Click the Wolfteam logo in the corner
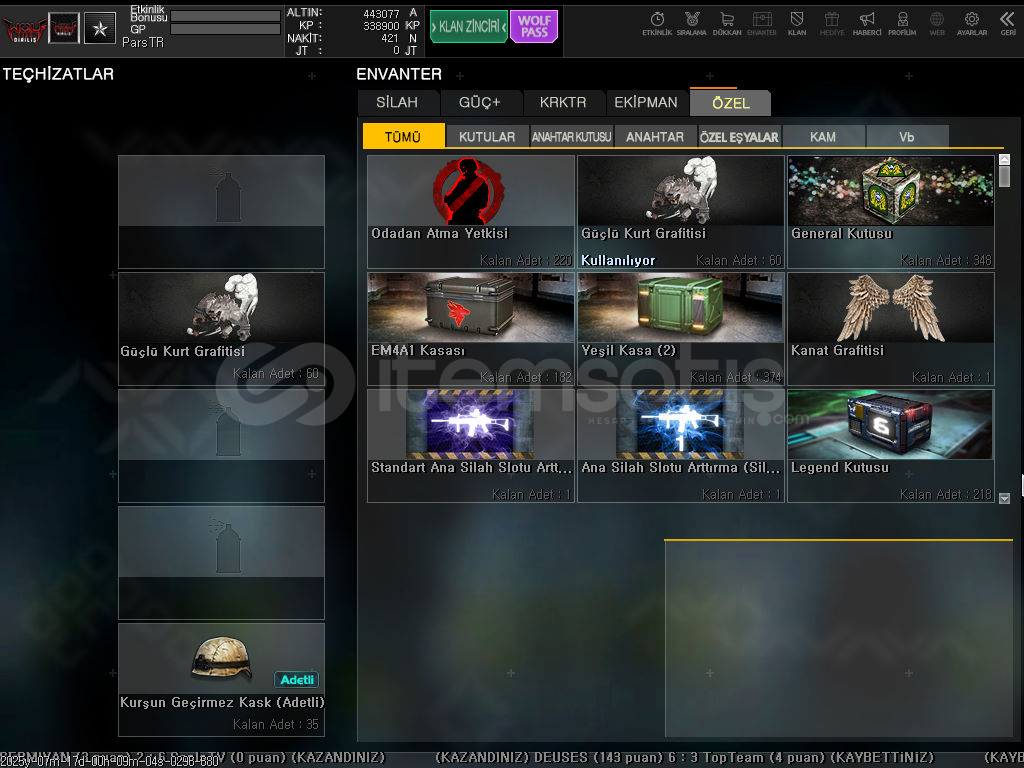The width and height of the screenshot is (1024, 768). coord(24,29)
